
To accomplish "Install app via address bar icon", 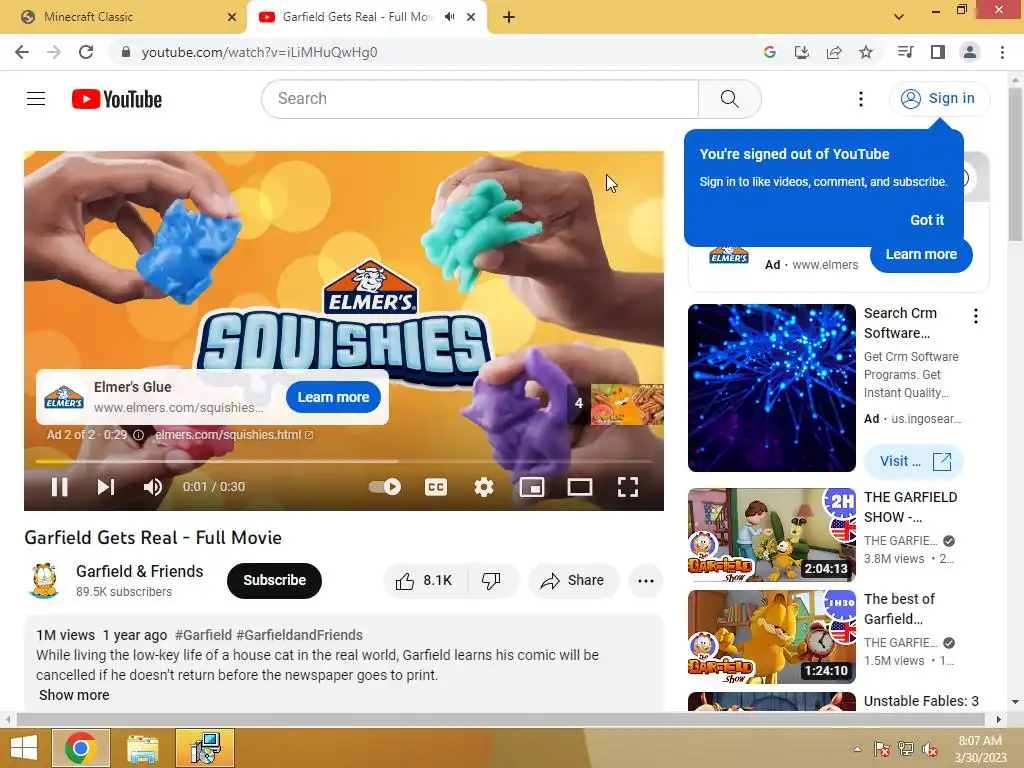I will [802, 52].
